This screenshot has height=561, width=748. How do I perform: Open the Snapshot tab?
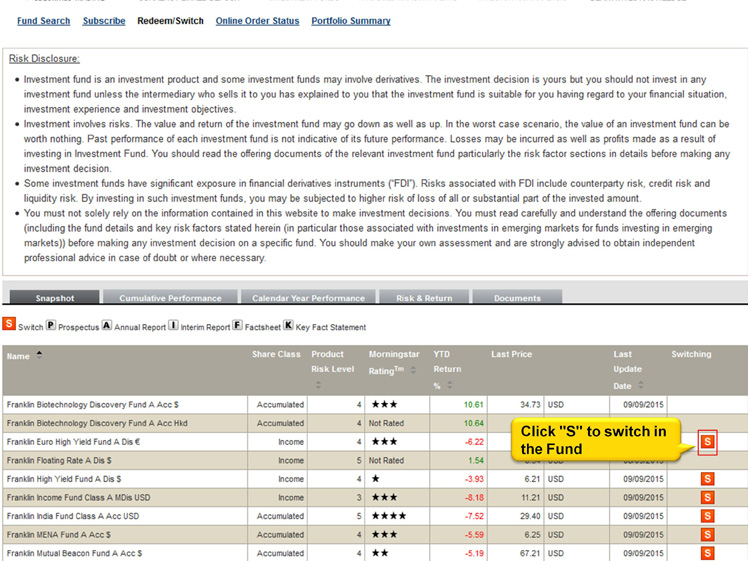click(x=54, y=297)
